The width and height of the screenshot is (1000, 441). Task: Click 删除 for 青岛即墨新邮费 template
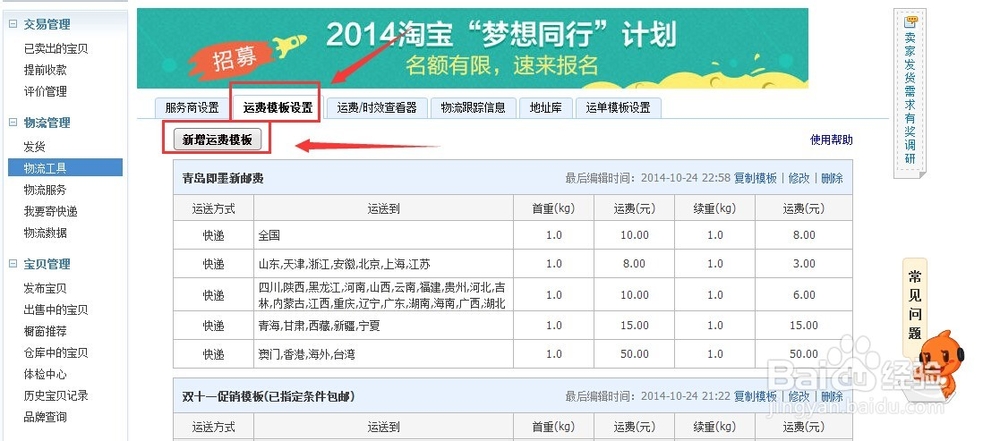[832, 178]
